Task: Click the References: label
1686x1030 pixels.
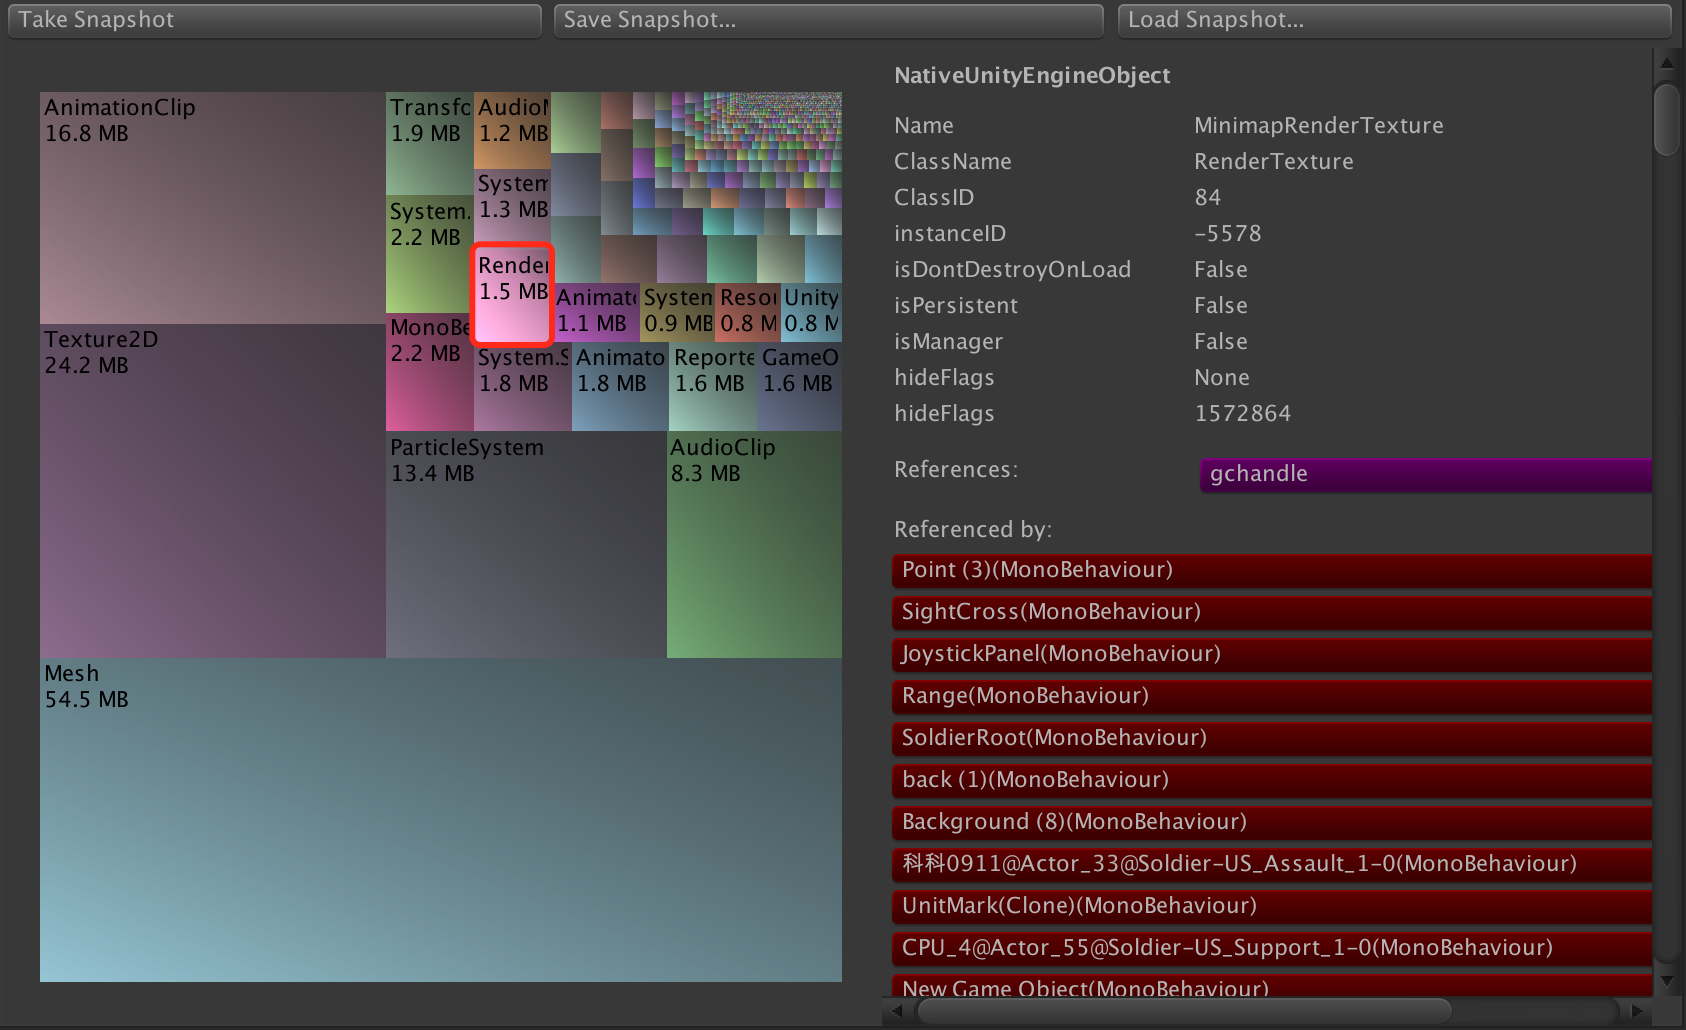Action: click(956, 470)
